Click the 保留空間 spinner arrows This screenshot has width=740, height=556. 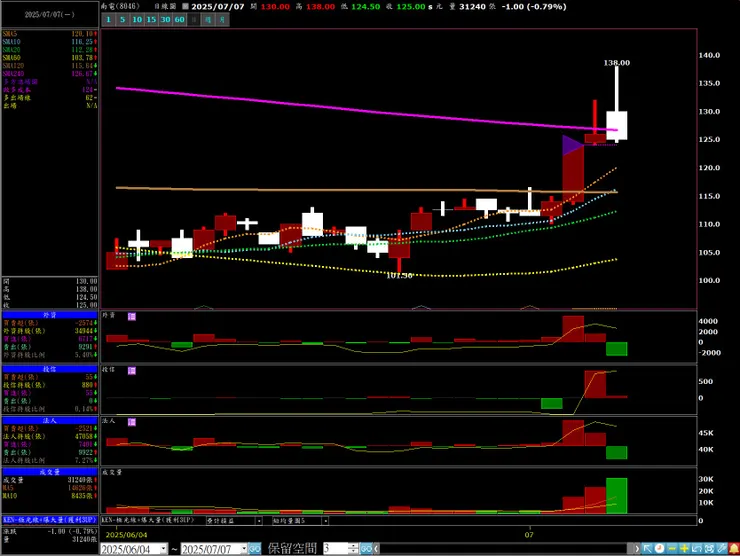pyautogui.click(x=353, y=549)
